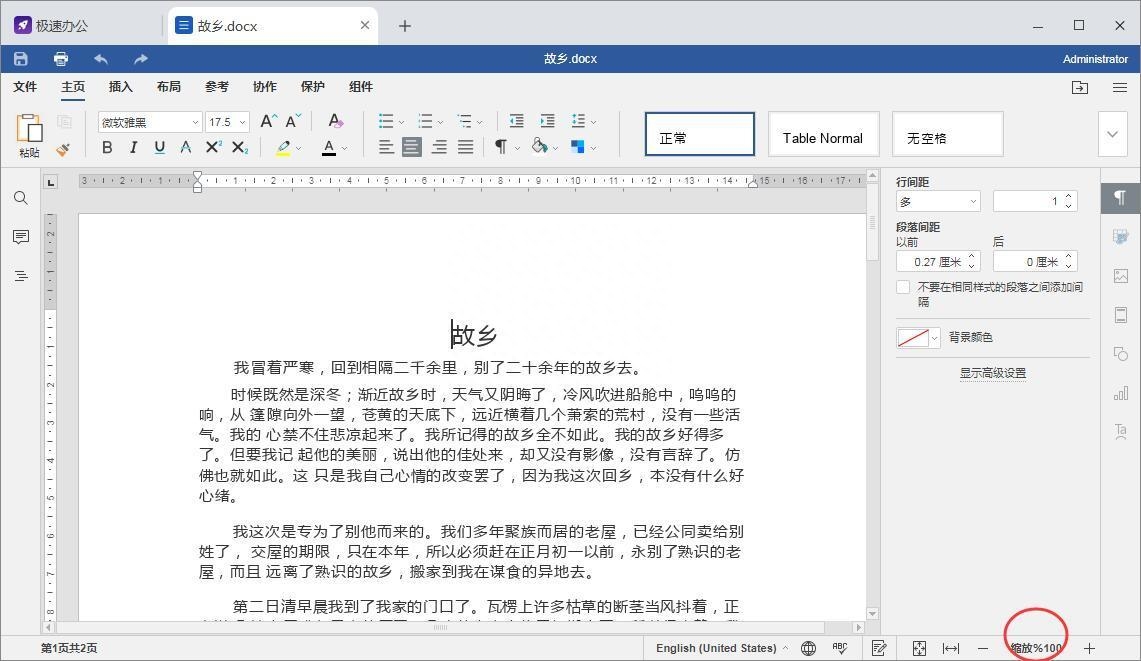Open the shape settings panel on the right sidebar
This screenshot has width=1141, height=661.
(1120, 353)
